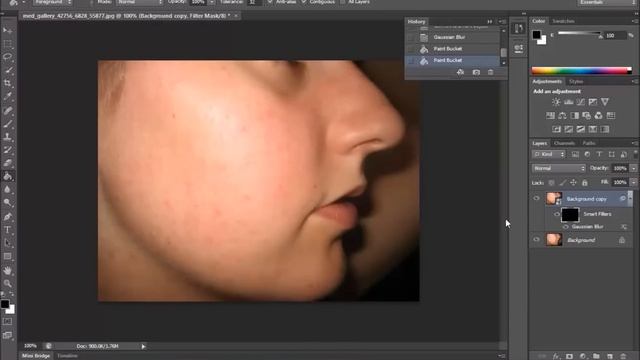This screenshot has height=360, width=640.
Task: Toggle Gaussian Blur filter visibility
Action: (x=565, y=227)
